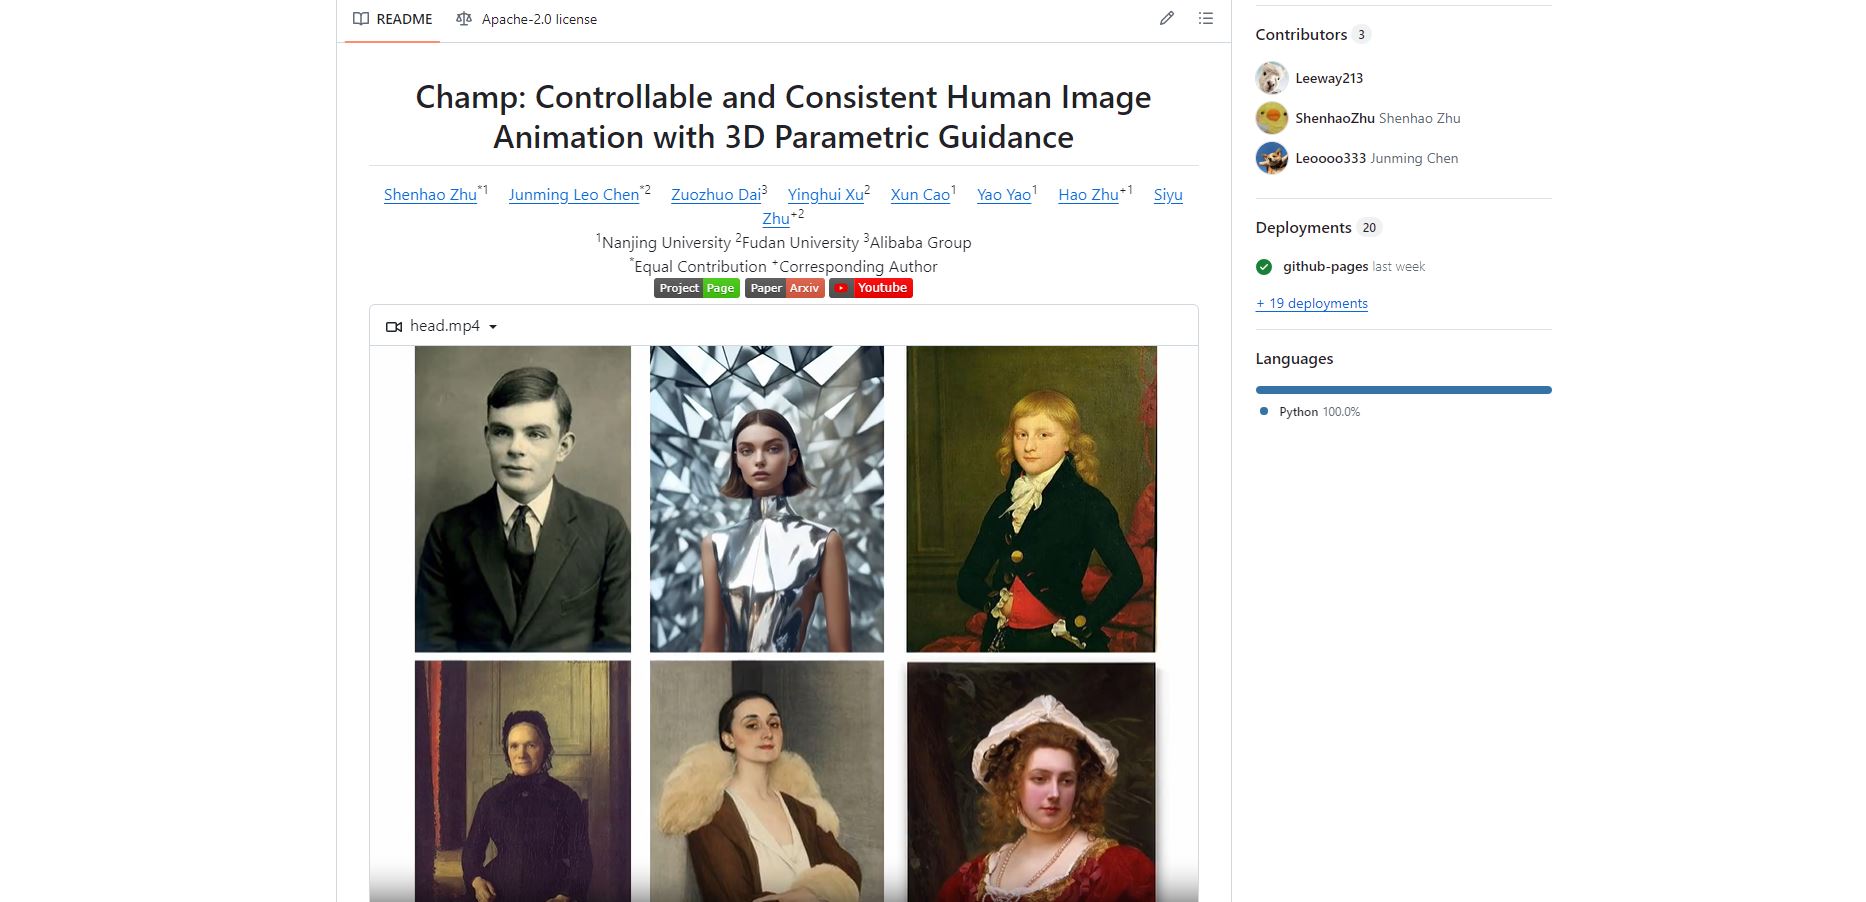Click ShenhaoZhu's avatar icon
Viewport: 1866px width, 902px height.
pyautogui.click(x=1272, y=118)
